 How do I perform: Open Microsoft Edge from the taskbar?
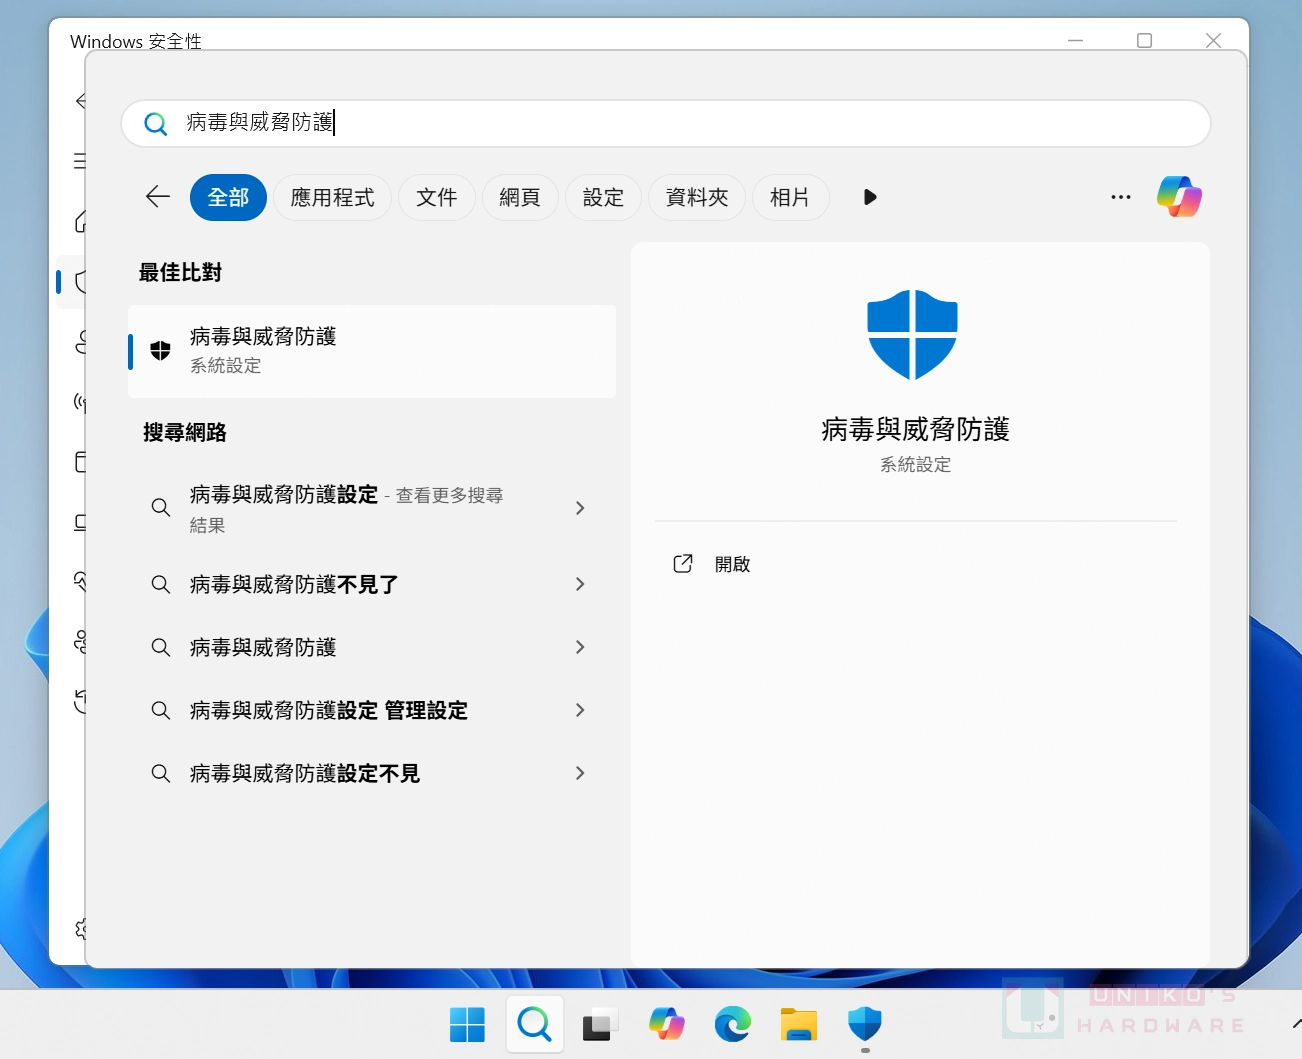pyautogui.click(x=733, y=1024)
